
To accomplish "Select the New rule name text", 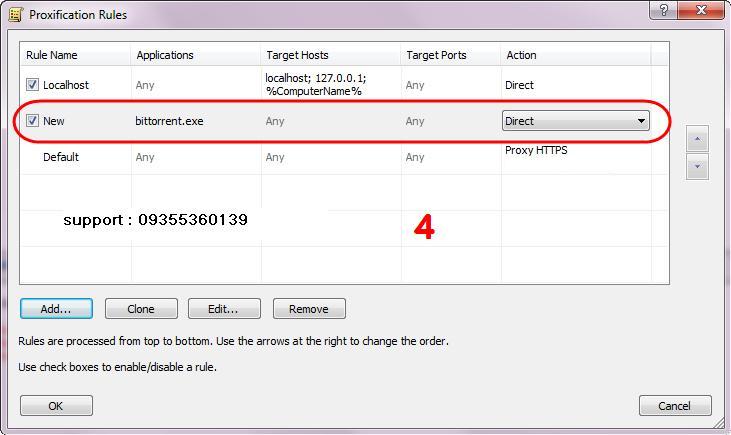I will pos(54,121).
